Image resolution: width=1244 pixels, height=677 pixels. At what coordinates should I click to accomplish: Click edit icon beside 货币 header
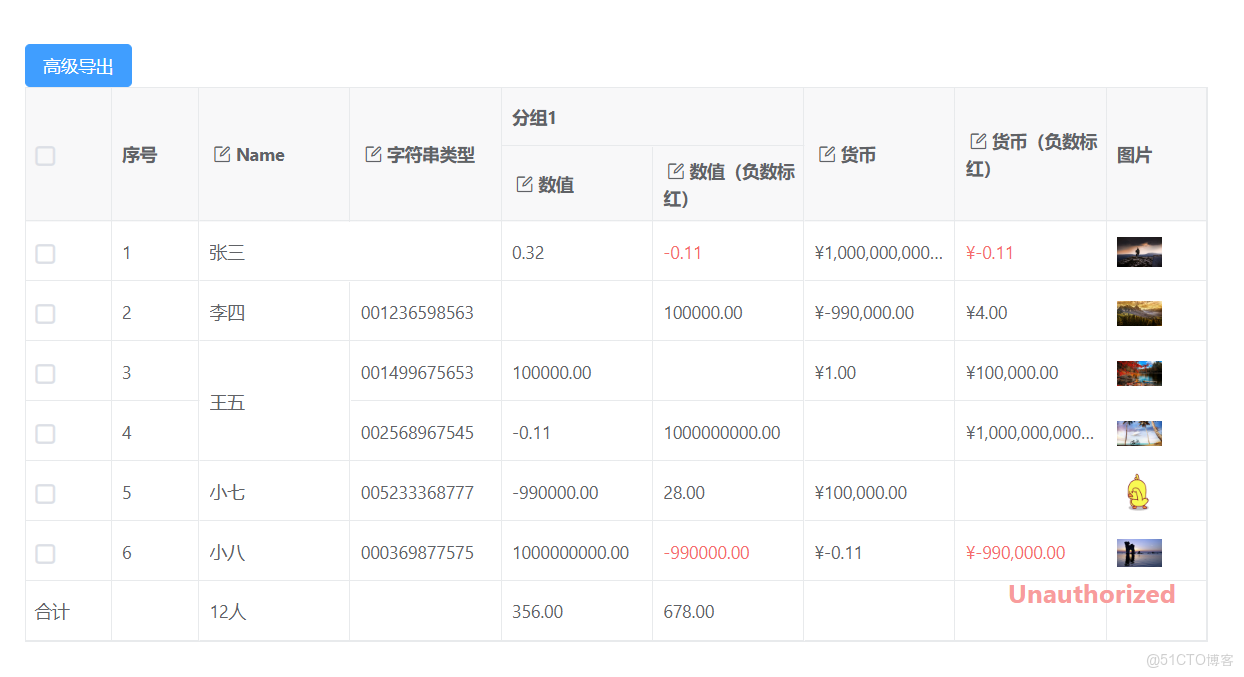pyautogui.click(x=827, y=154)
